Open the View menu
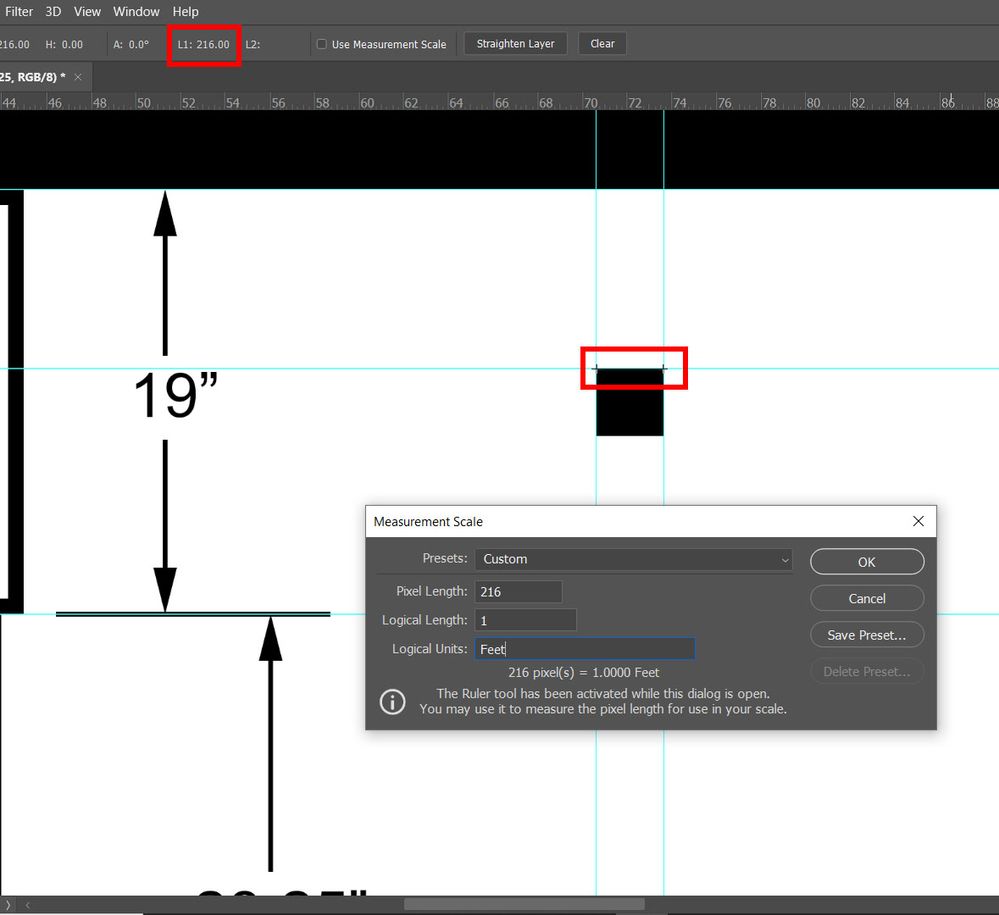This screenshot has height=915, width=999. [x=87, y=11]
